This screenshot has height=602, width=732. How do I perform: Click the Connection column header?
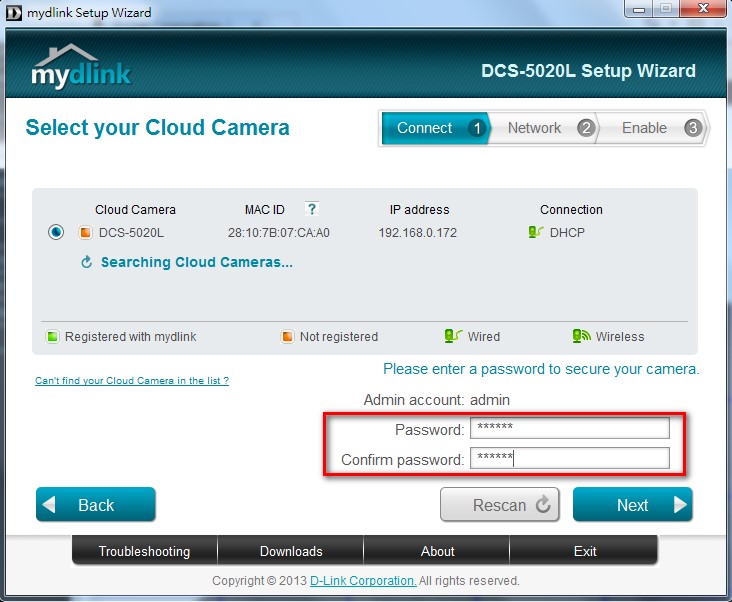tap(571, 210)
